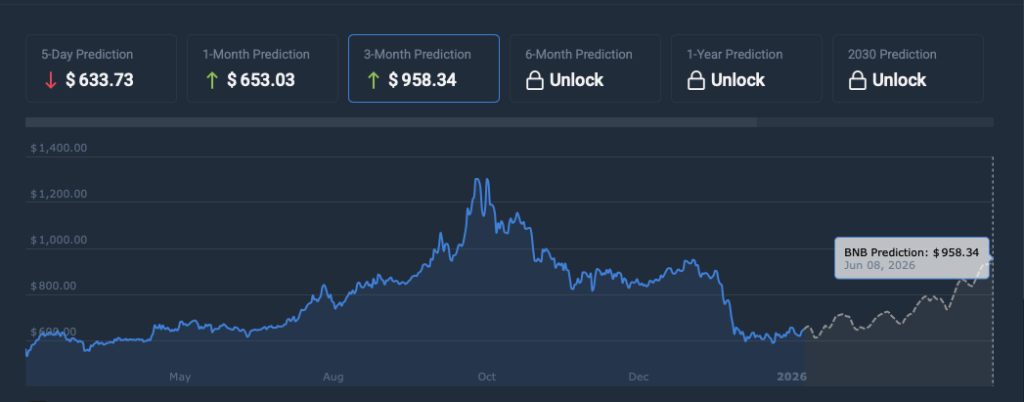Click the lock icon under 6-Month Prediction
The height and width of the screenshot is (402, 1024).
click(534, 80)
